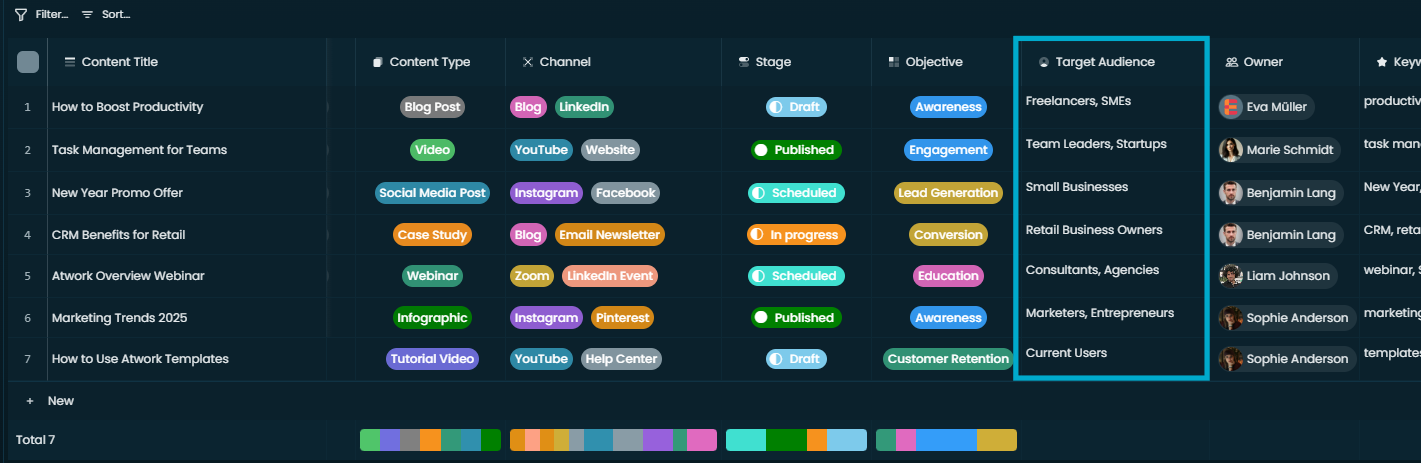
Task: Click the Zoom channel tag
Action: (532, 276)
